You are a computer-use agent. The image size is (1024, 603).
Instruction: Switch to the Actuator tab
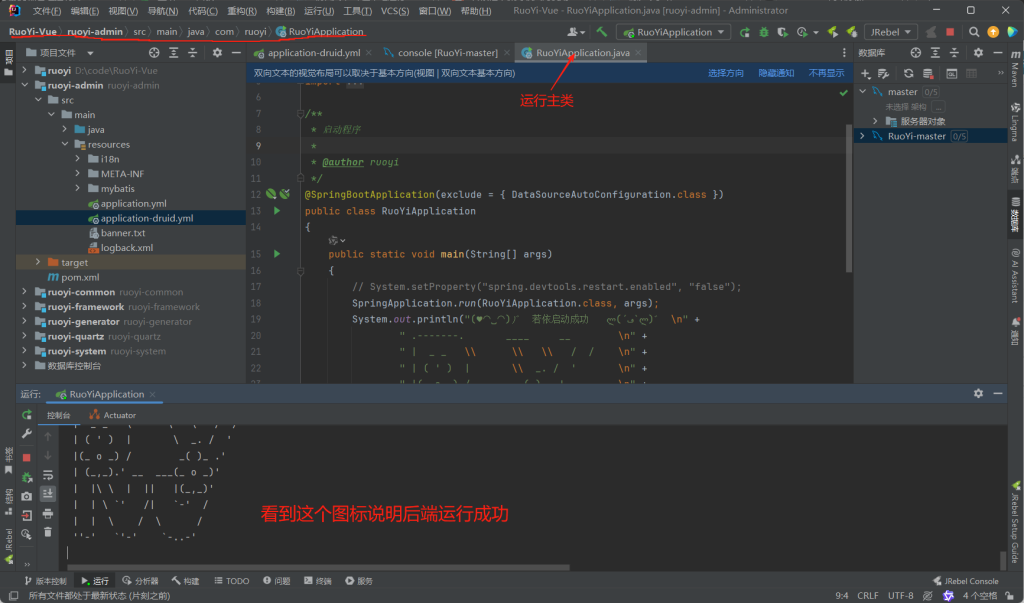click(x=112, y=415)
